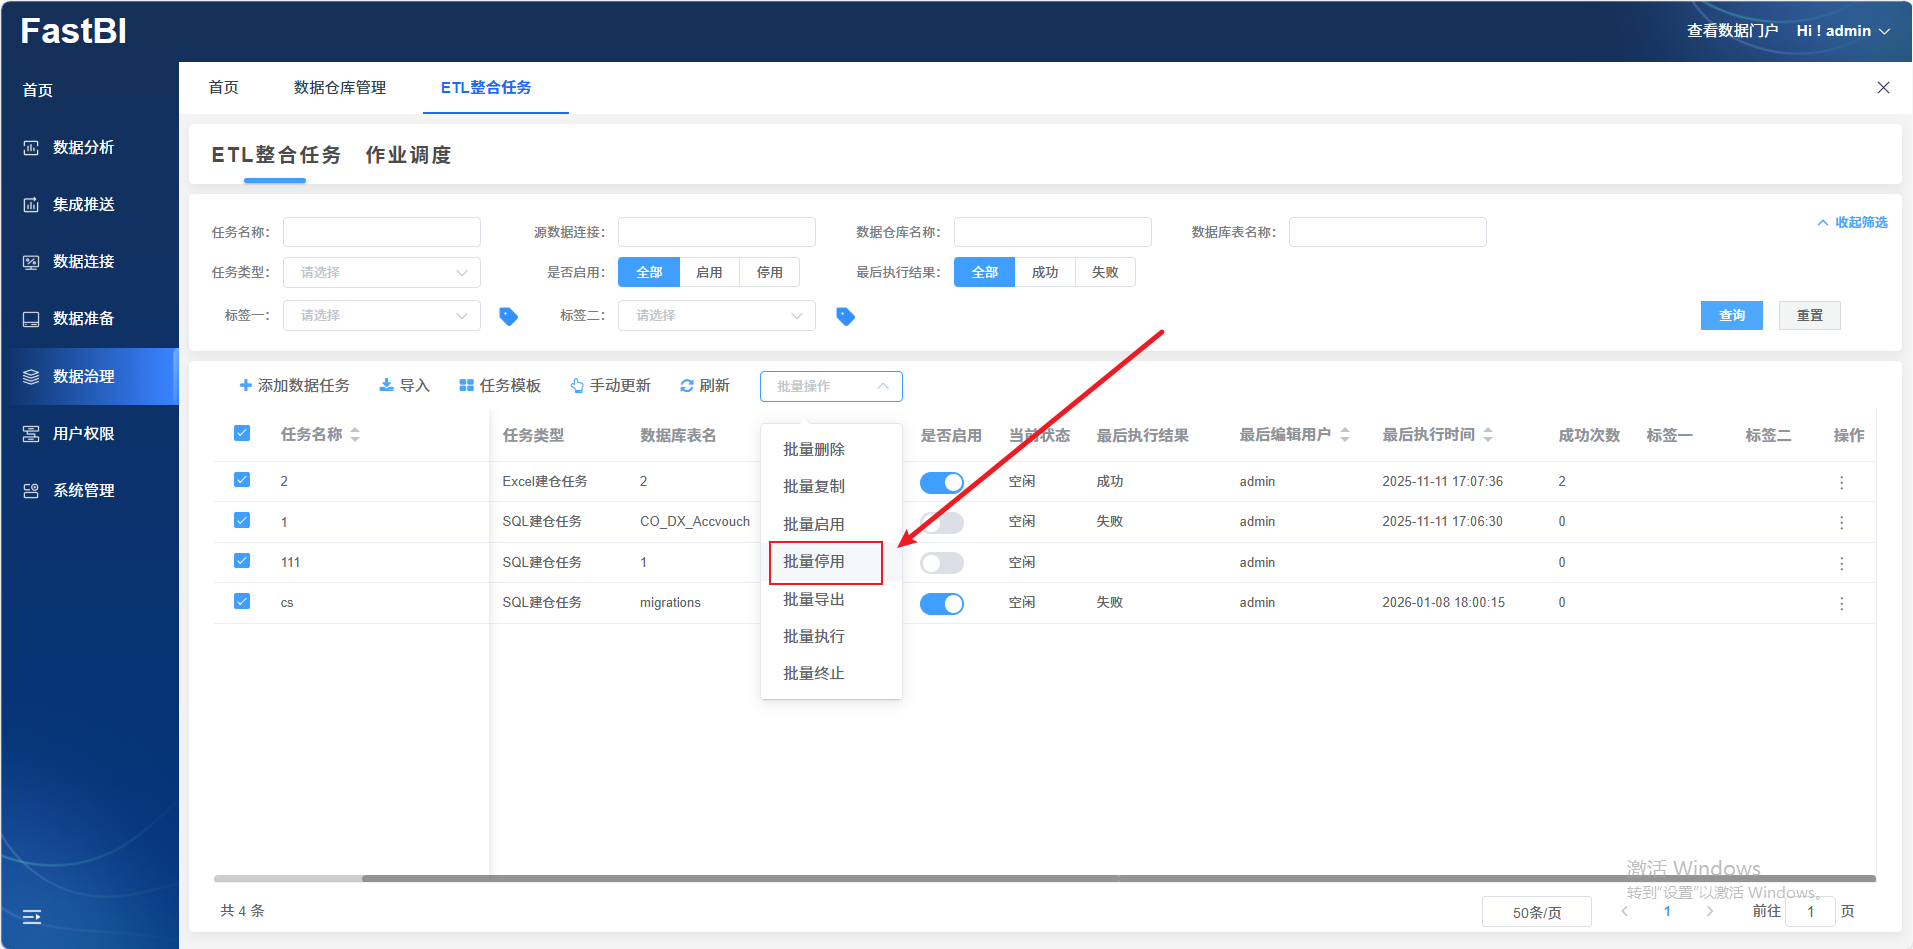1913x949 pixels.
Task: Collapse sidebar using bottom-left menu icon
Action: pos(32,916)
